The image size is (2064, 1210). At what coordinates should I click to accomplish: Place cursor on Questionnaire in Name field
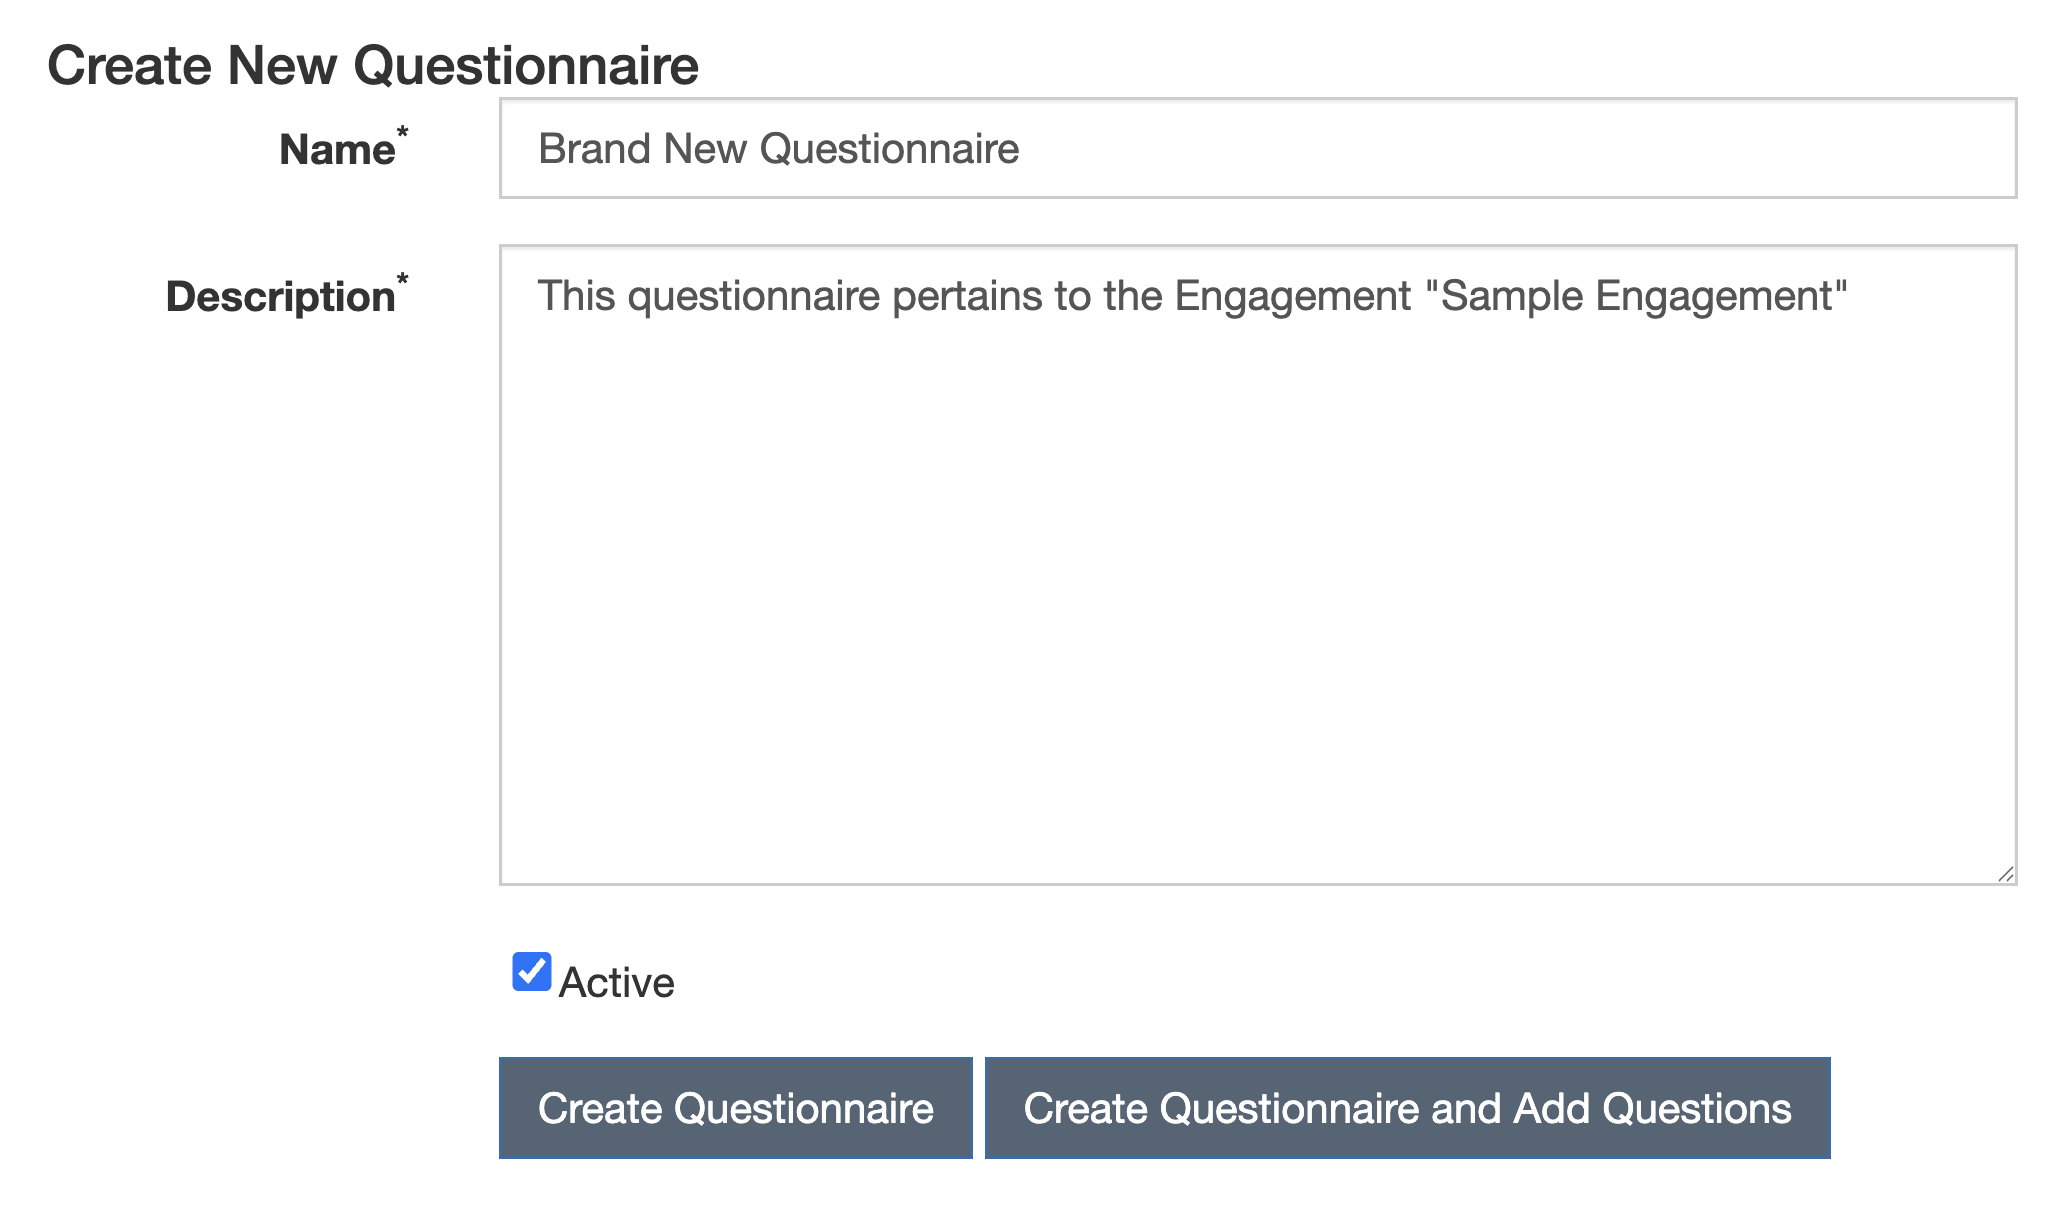889,149
